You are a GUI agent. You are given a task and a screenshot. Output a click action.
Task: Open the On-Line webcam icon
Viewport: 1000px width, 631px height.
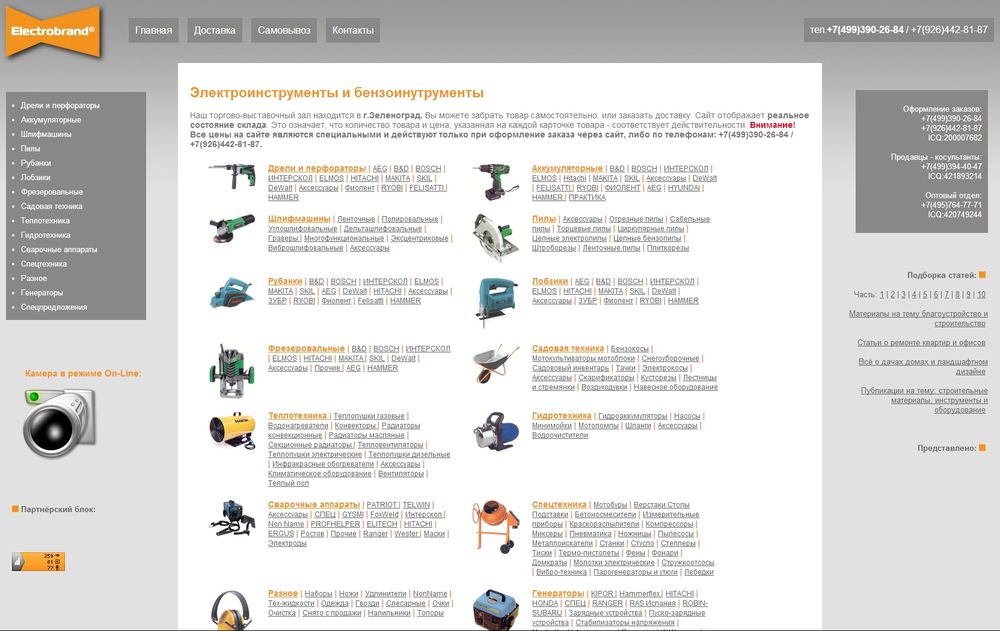click(59, 422)
